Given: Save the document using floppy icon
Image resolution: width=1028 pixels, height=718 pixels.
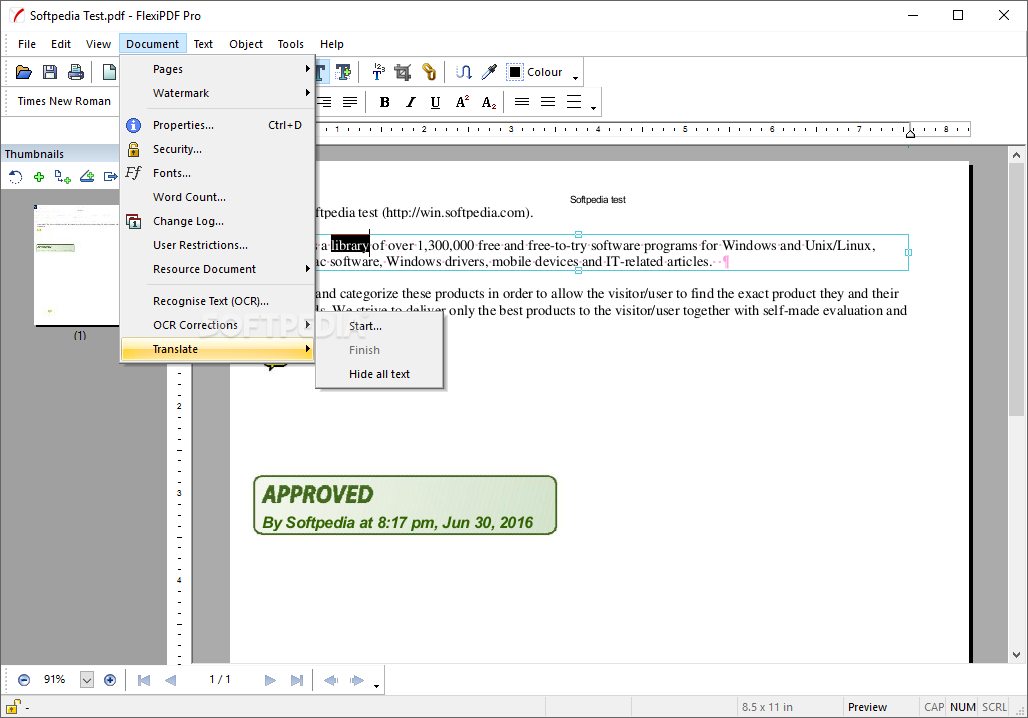Looking at the screenshot, I should coord(50,72).
